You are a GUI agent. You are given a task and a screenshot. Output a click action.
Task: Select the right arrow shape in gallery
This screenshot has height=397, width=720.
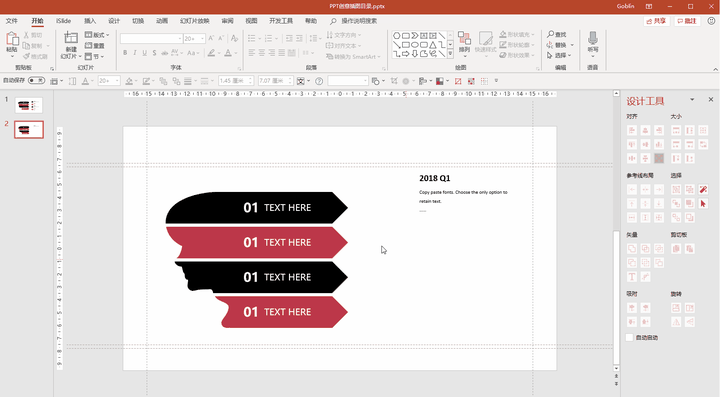pos(406,54)
